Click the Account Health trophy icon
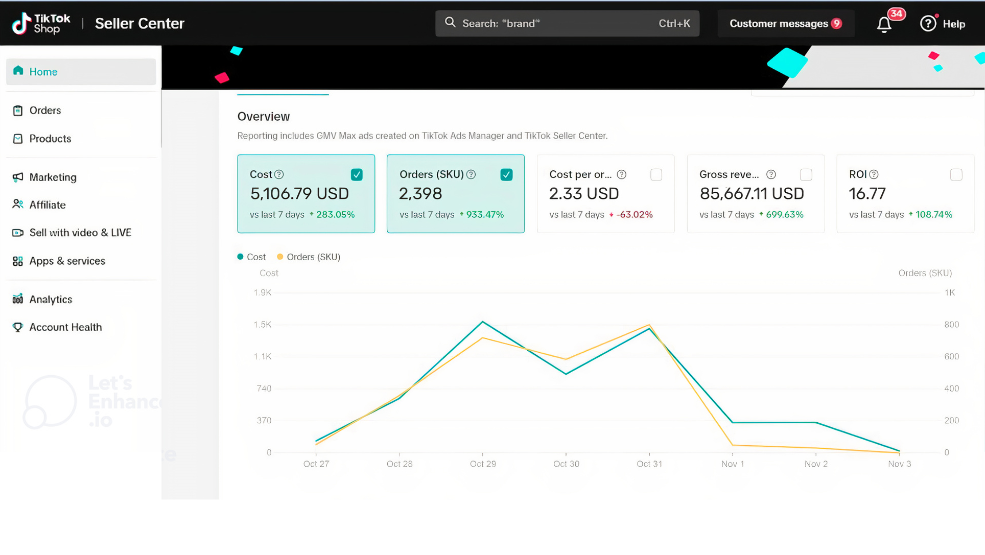Viewport: 985px width, 555px height. coord(18,328)
